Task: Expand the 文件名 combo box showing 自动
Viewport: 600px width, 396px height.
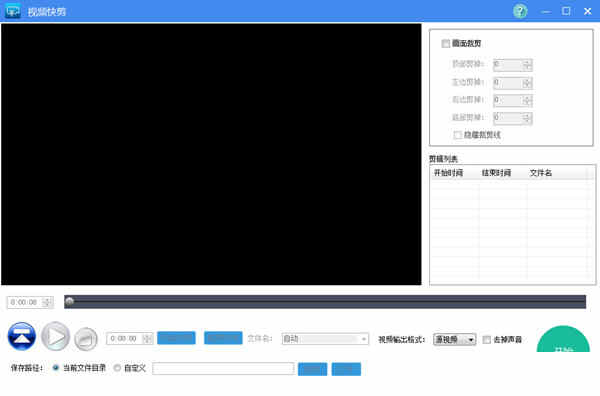Action: point(325,339)
